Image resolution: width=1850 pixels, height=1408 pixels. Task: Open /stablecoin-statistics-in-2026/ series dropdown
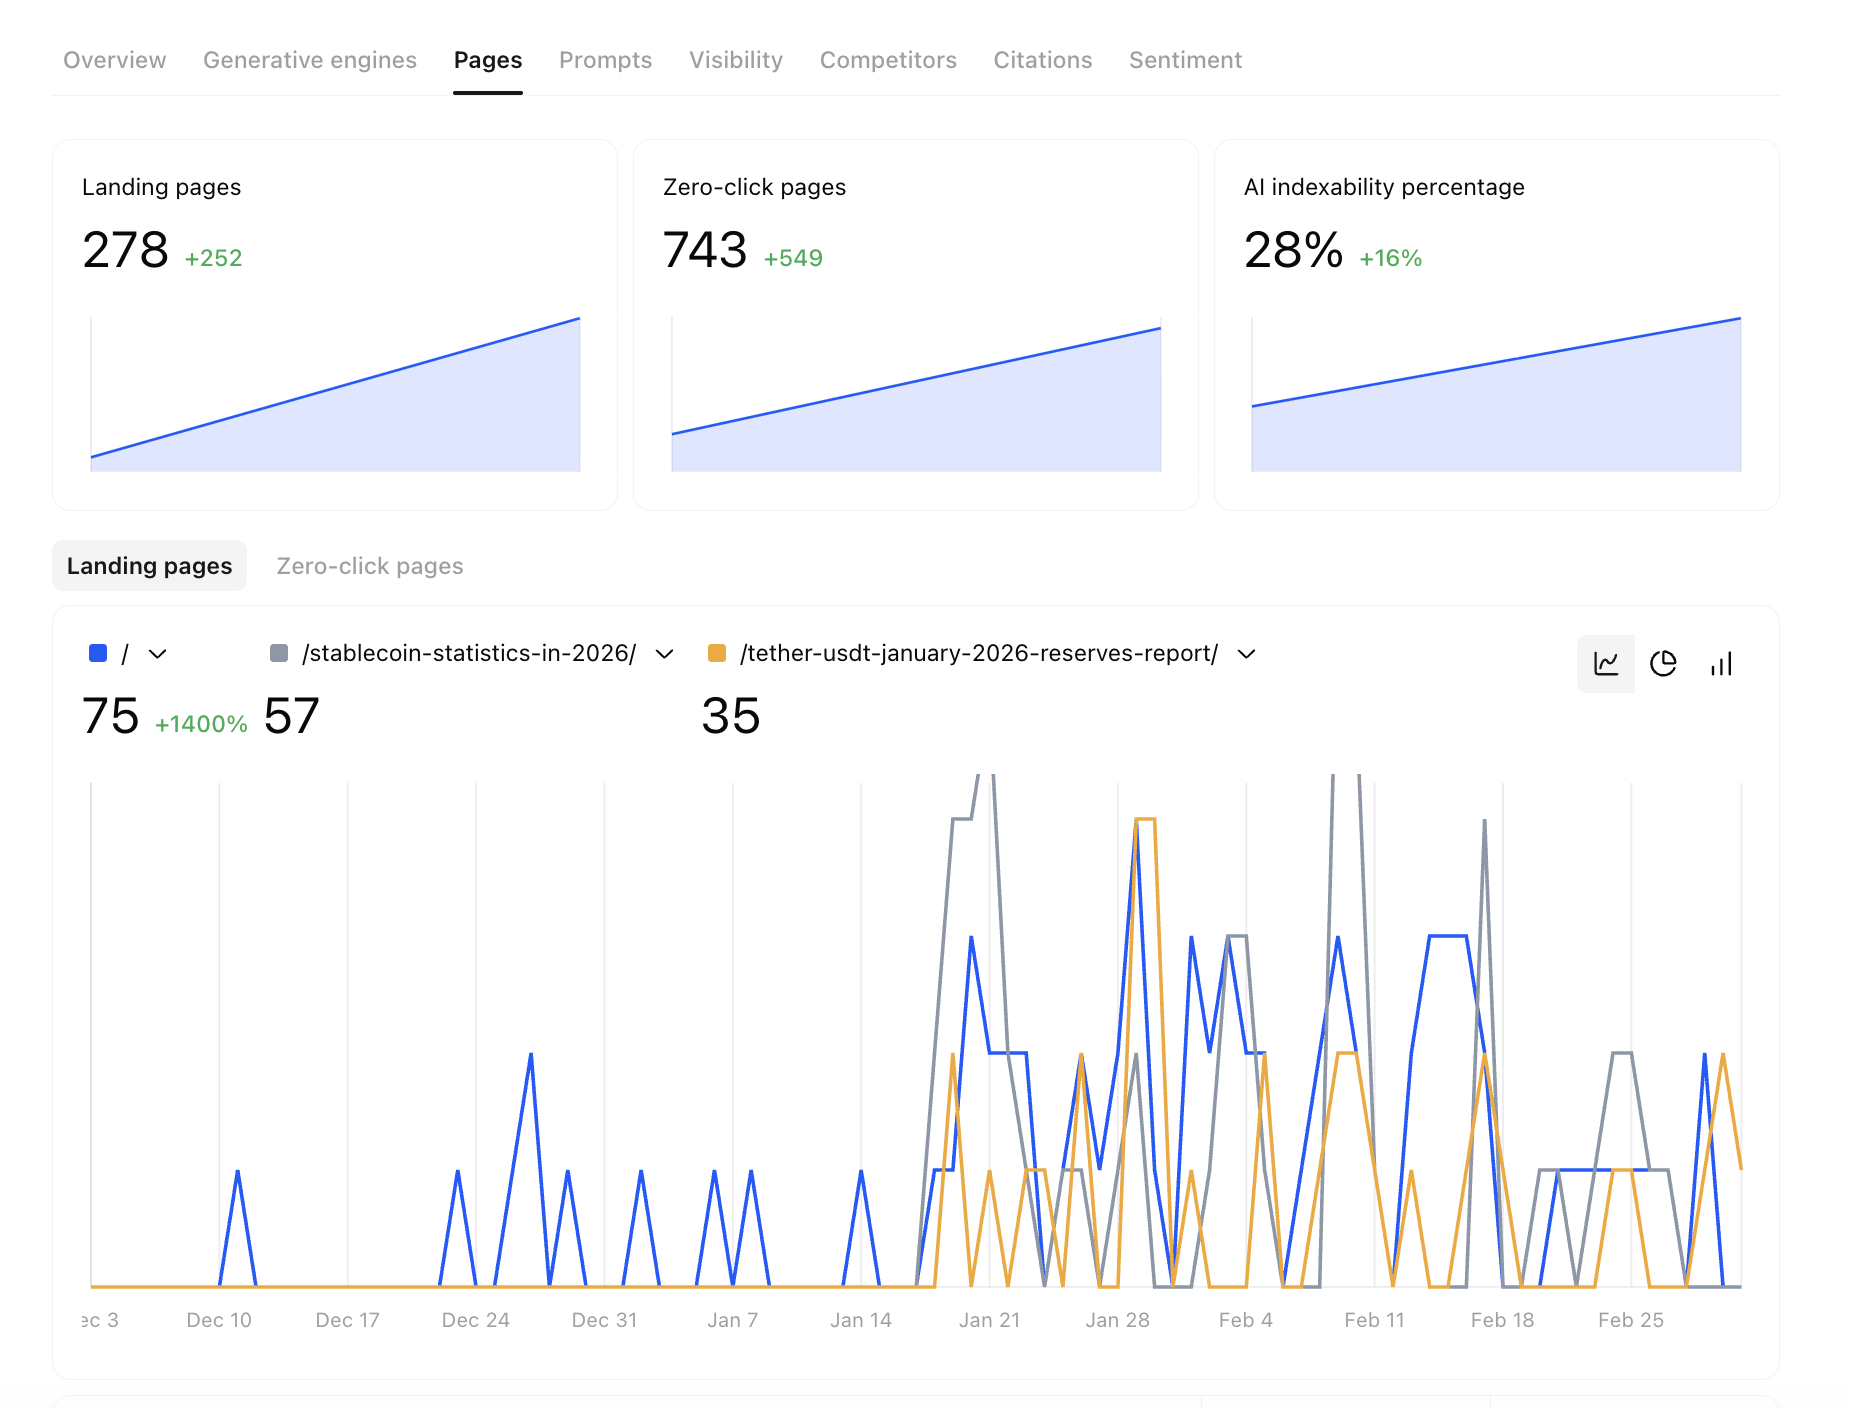pos(664,654)
